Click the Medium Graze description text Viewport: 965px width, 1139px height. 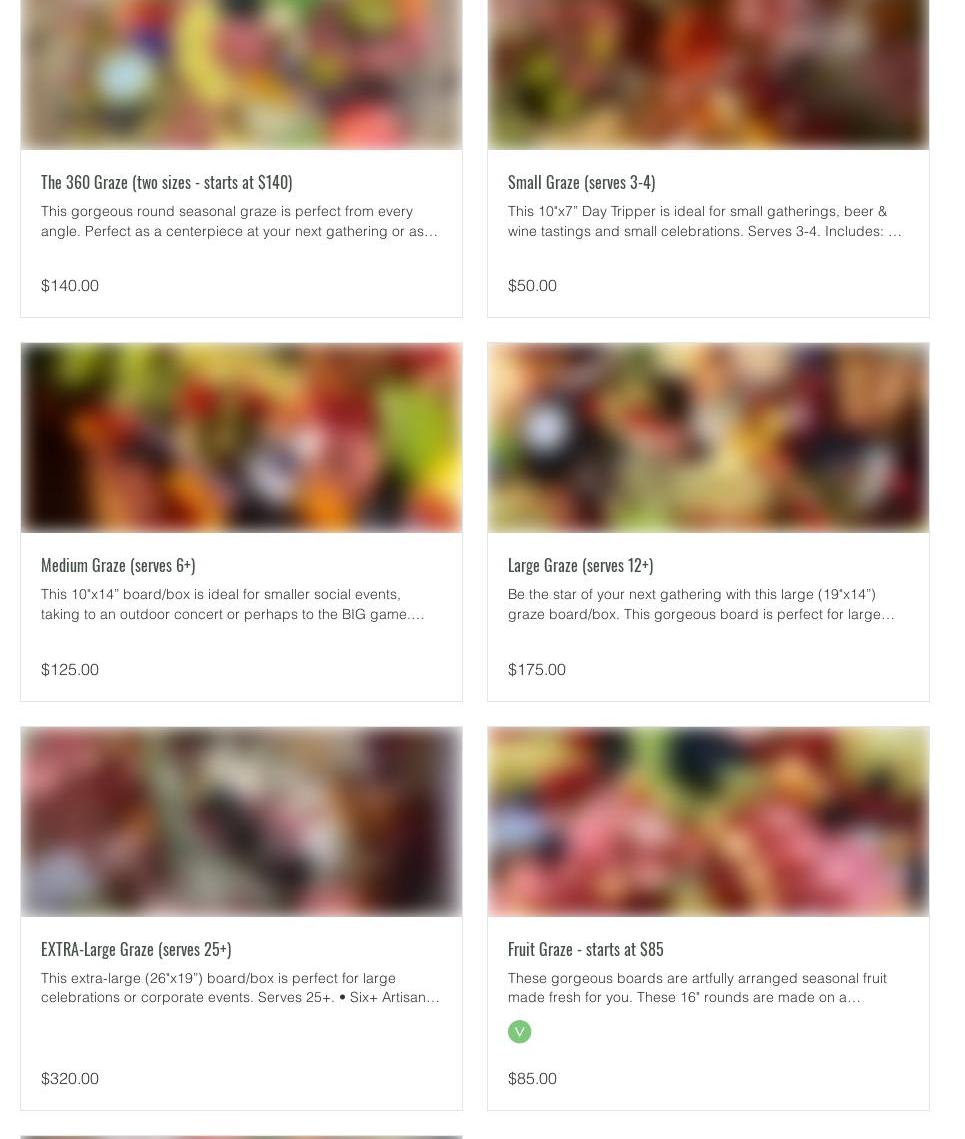[233, 604]
